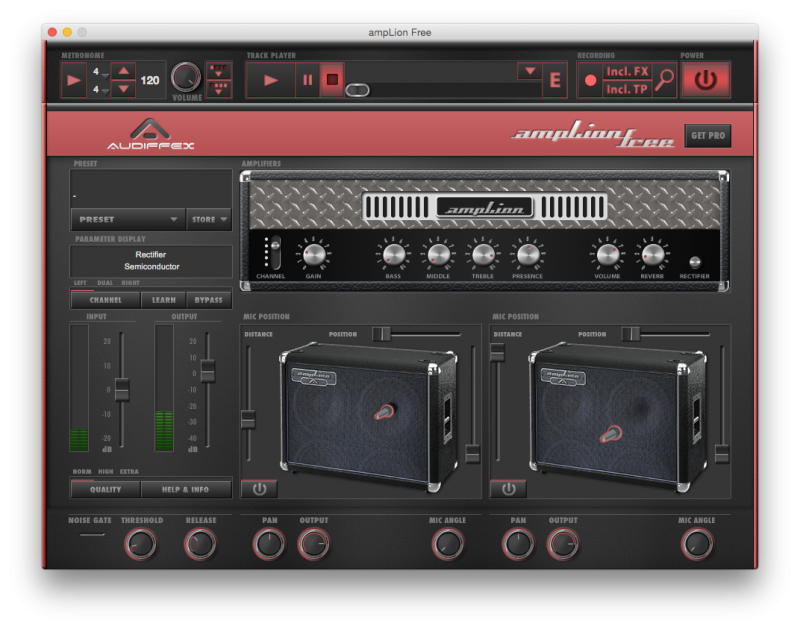Open the STORE dropdown
Image resolution: width=800 pixels, height=629 pixels.
(209, 219)
